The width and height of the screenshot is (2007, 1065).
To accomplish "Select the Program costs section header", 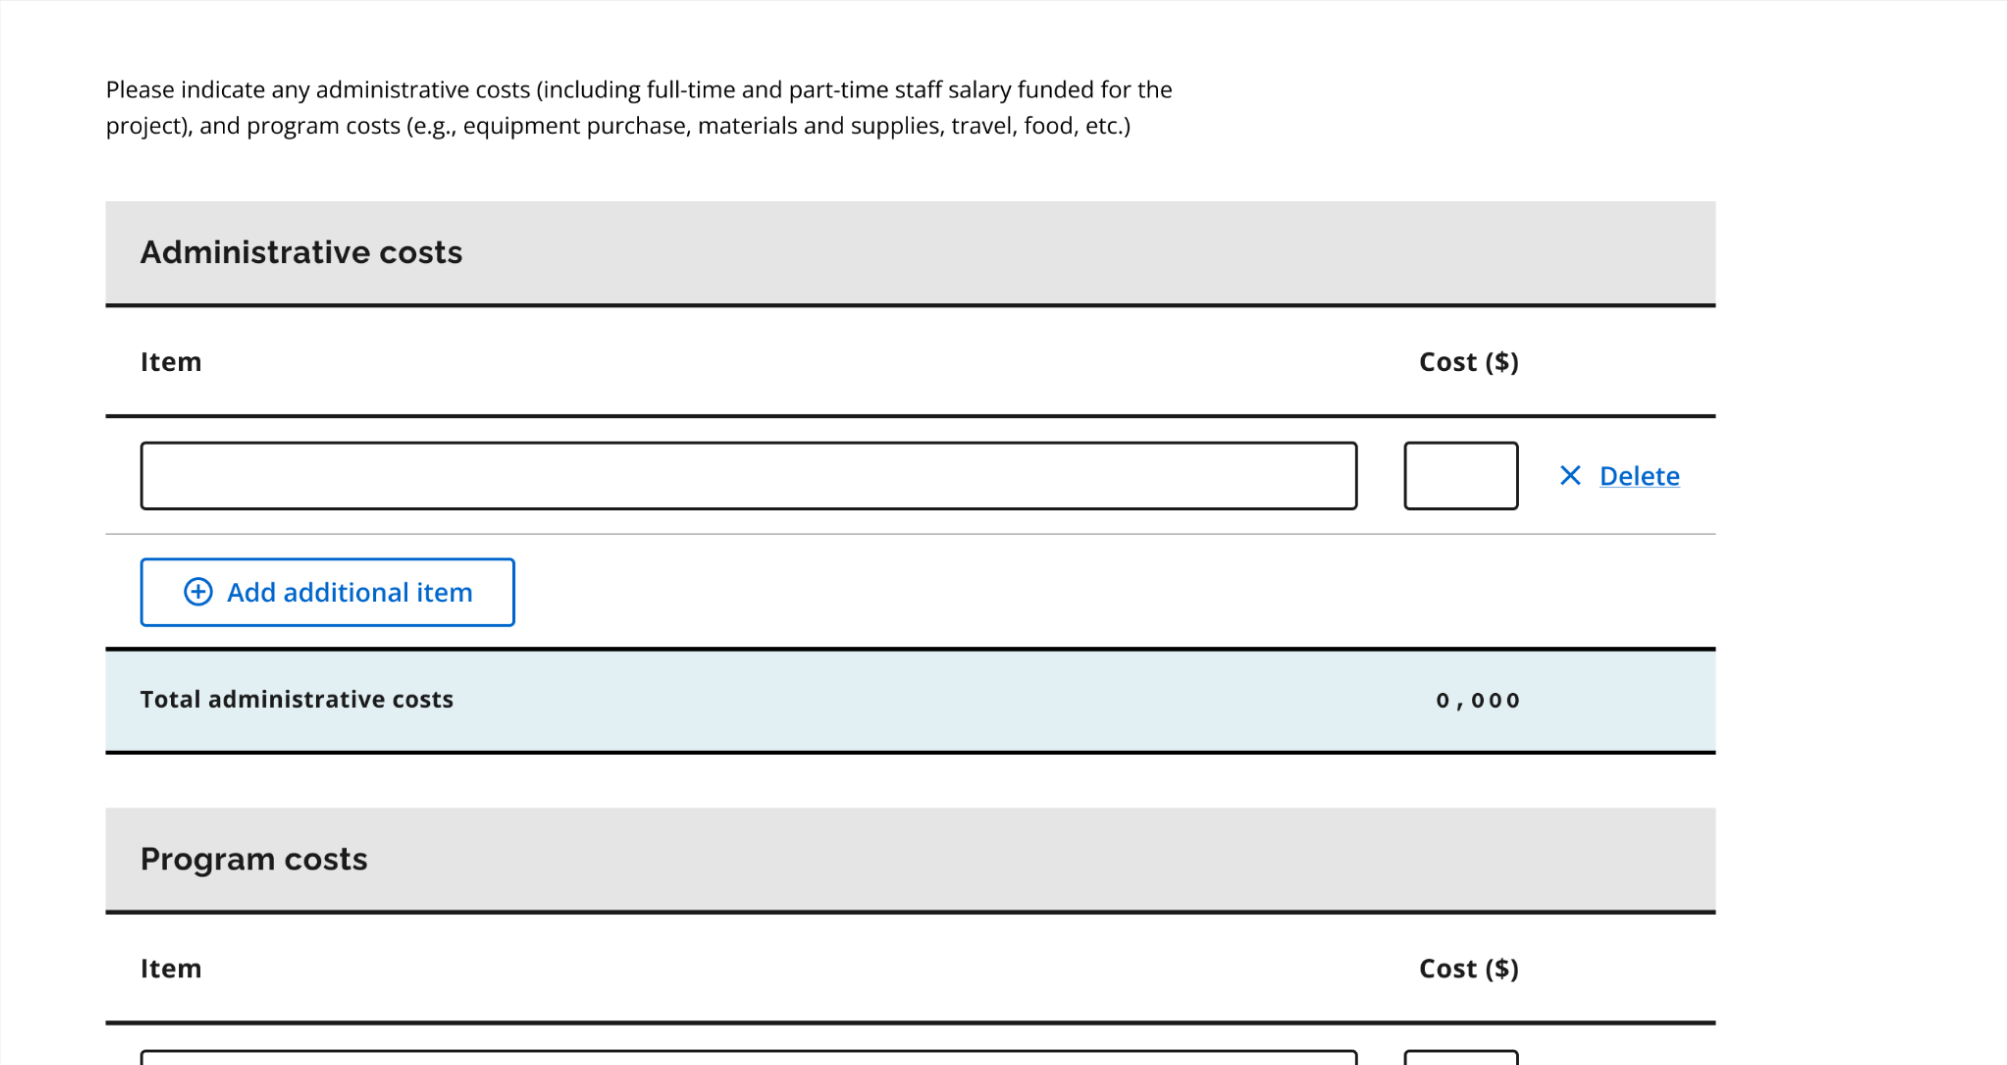I will pos(254,859).
